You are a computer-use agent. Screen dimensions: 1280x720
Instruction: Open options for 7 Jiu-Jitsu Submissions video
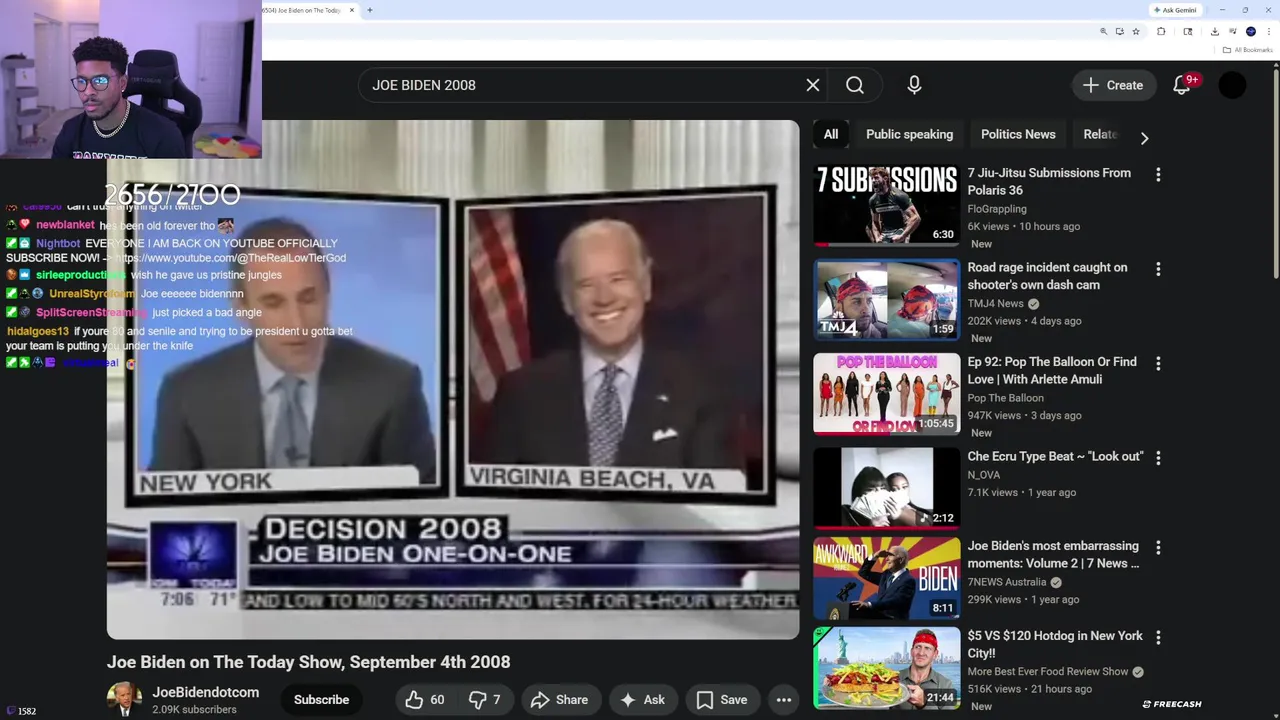1158,174
